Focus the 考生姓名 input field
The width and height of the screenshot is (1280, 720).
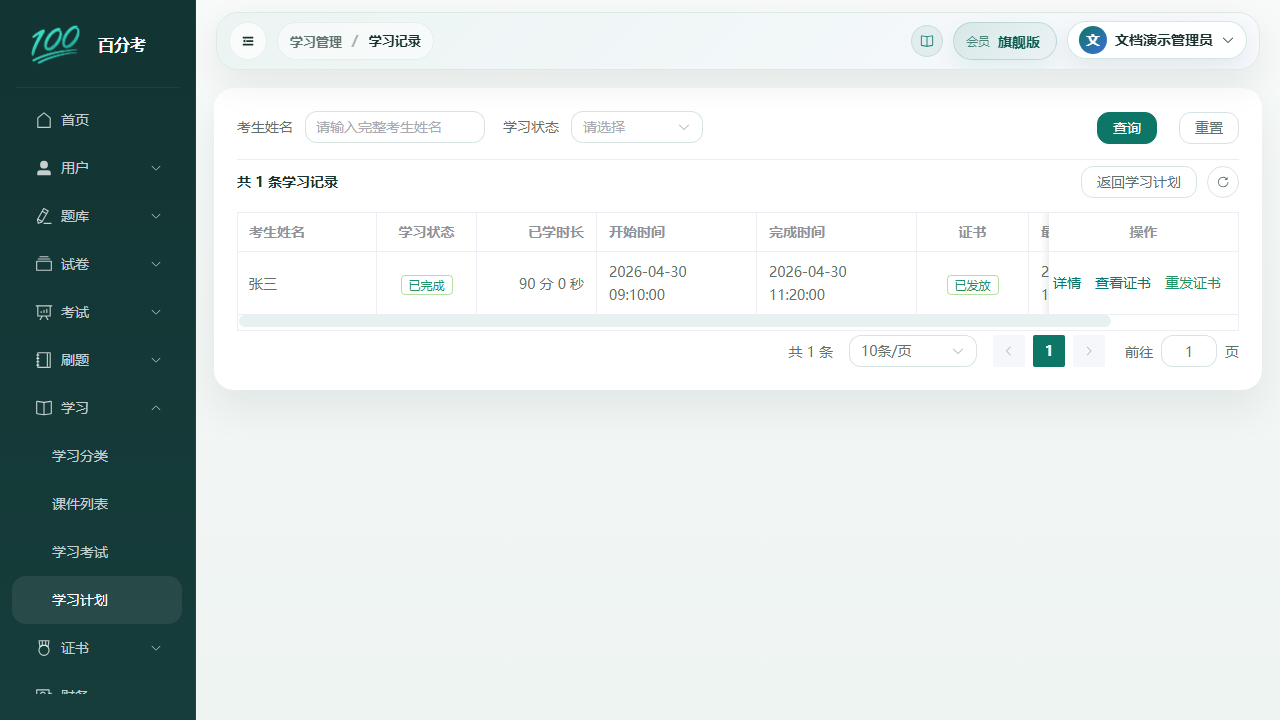395,127
